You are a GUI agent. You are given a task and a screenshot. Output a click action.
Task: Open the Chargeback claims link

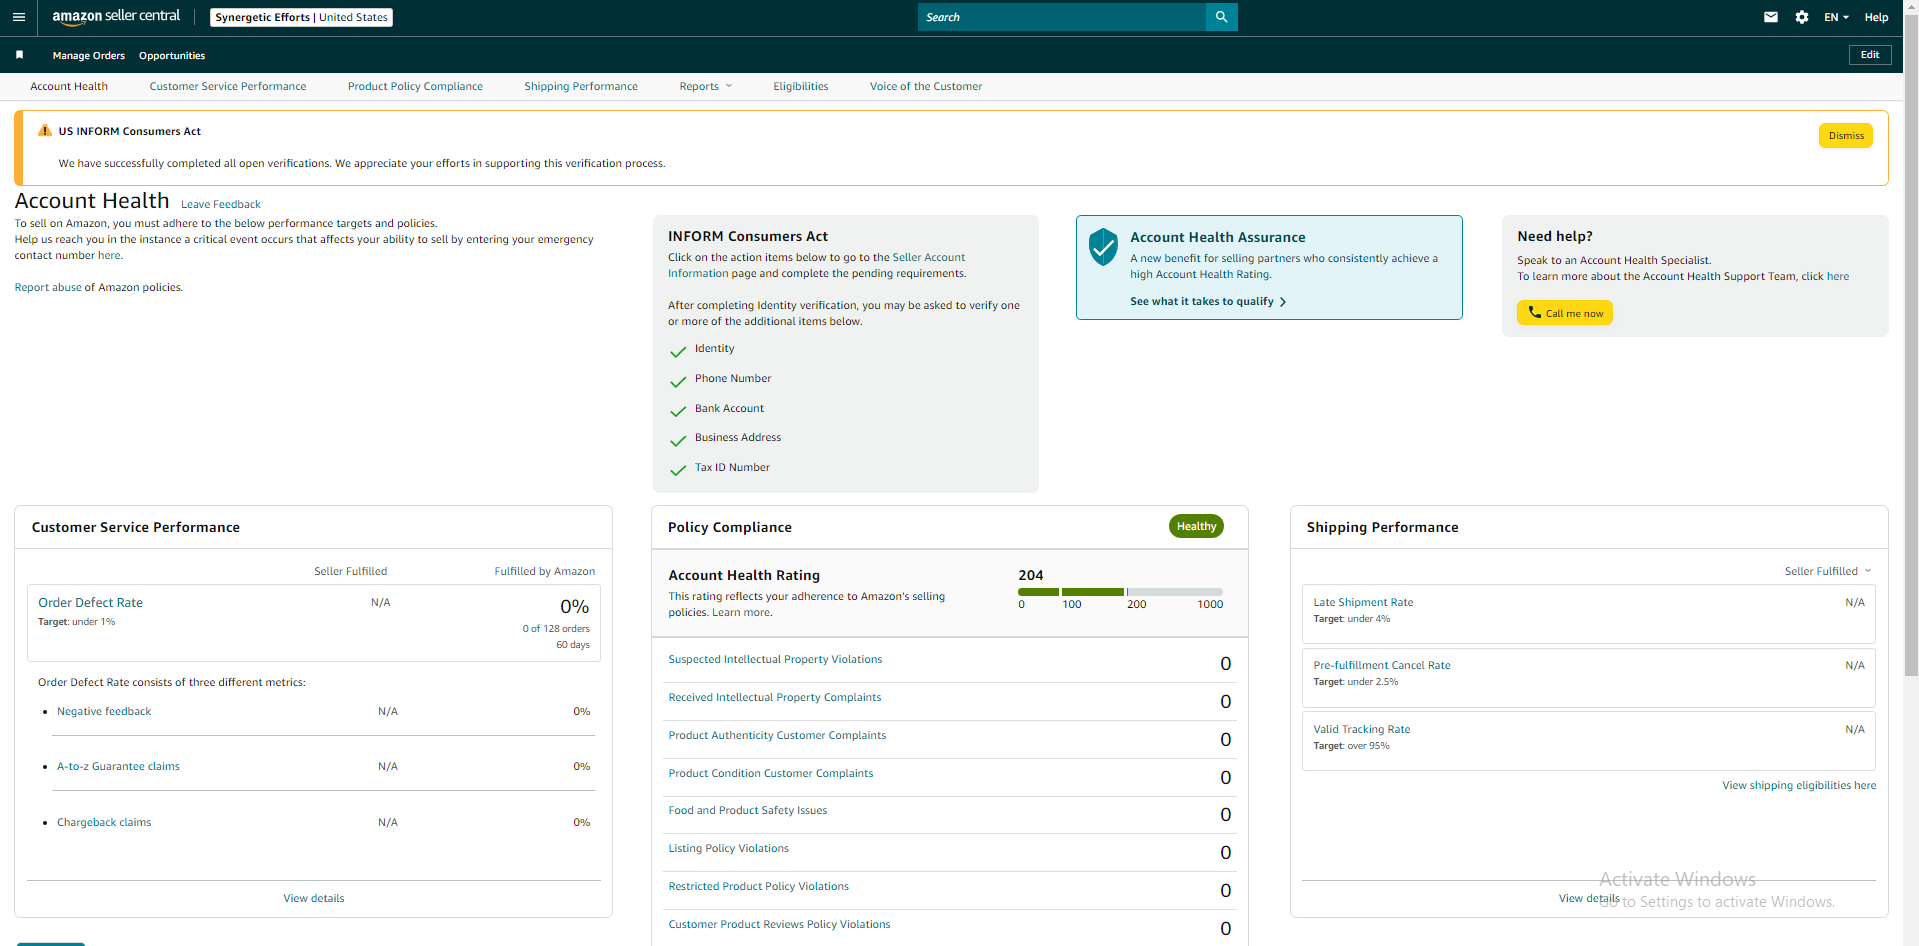(x=104, y=822)
